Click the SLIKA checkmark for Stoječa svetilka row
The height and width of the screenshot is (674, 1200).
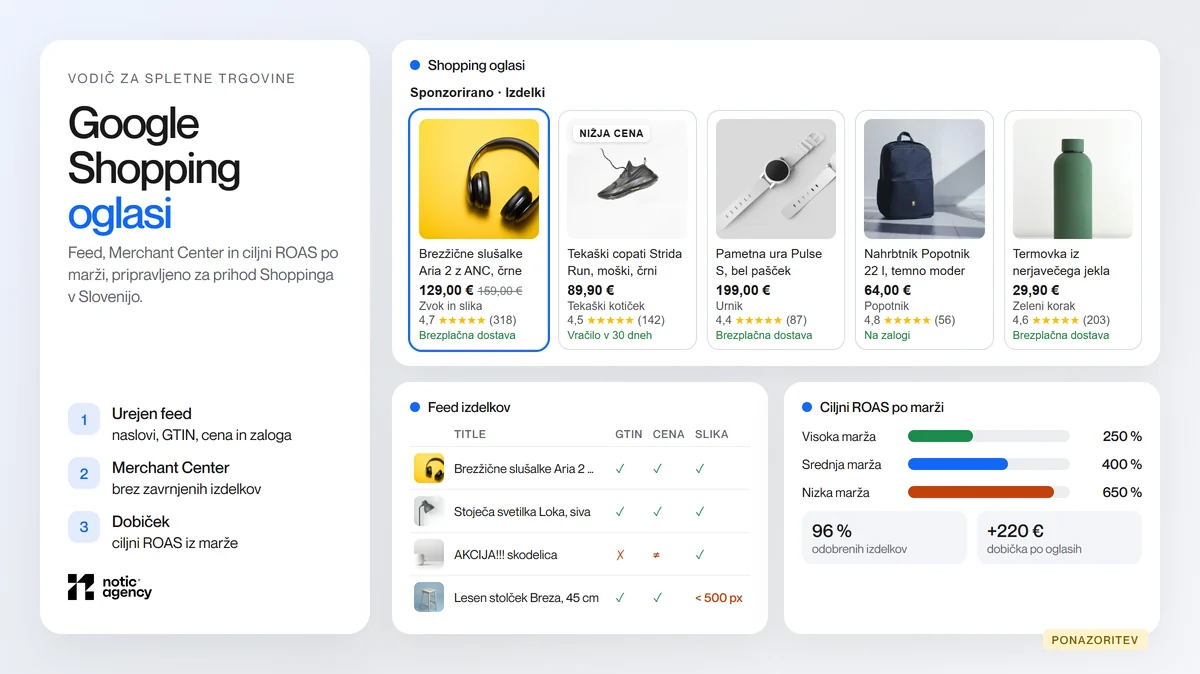(700, 511)
